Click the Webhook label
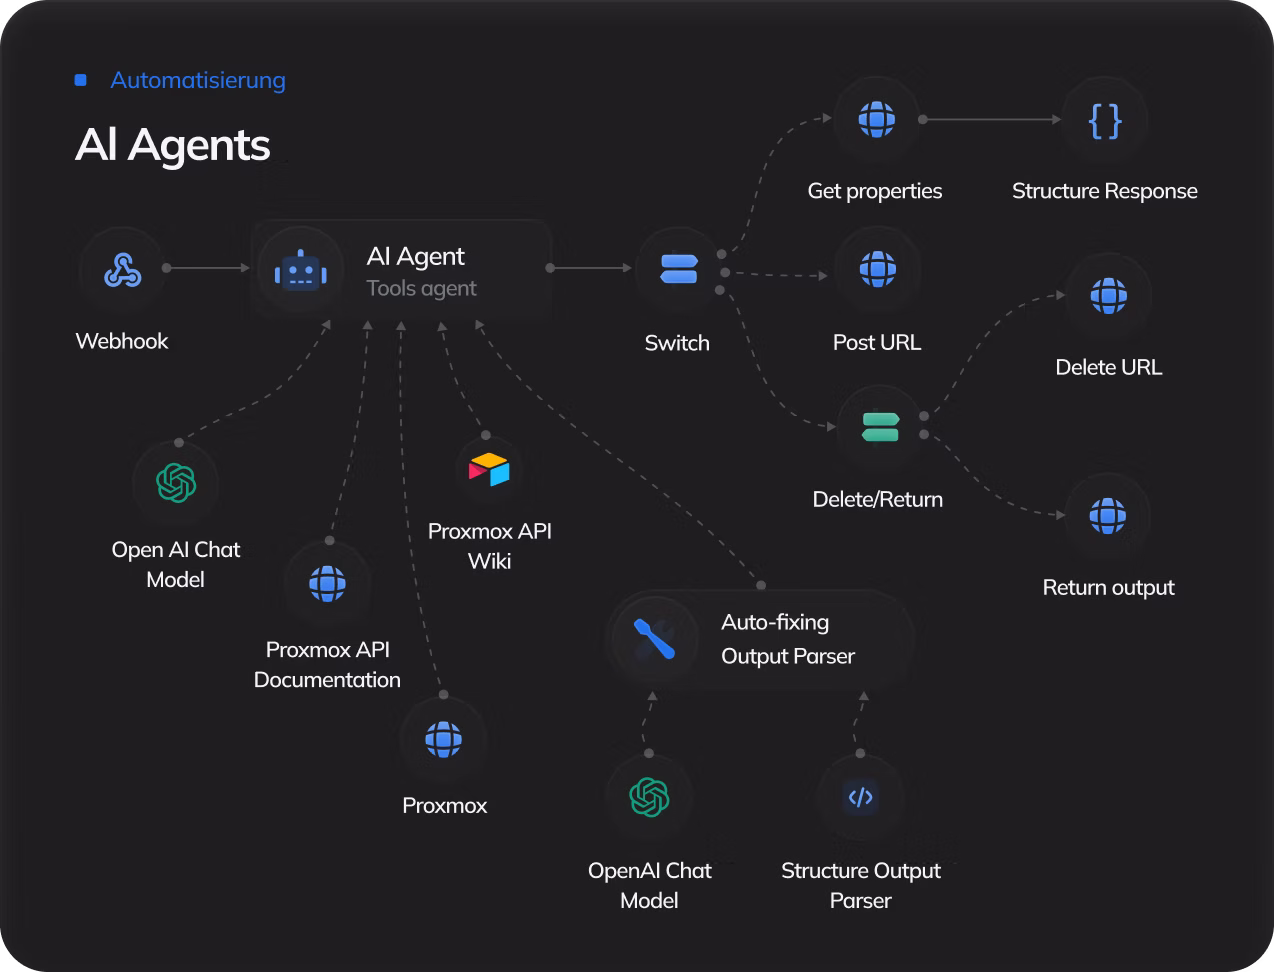The width and height of the screenshot is (1274, 972). 122,341
